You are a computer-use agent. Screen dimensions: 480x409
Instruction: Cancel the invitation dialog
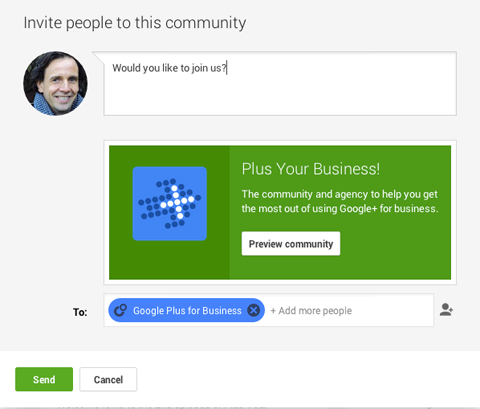[108, 379]
